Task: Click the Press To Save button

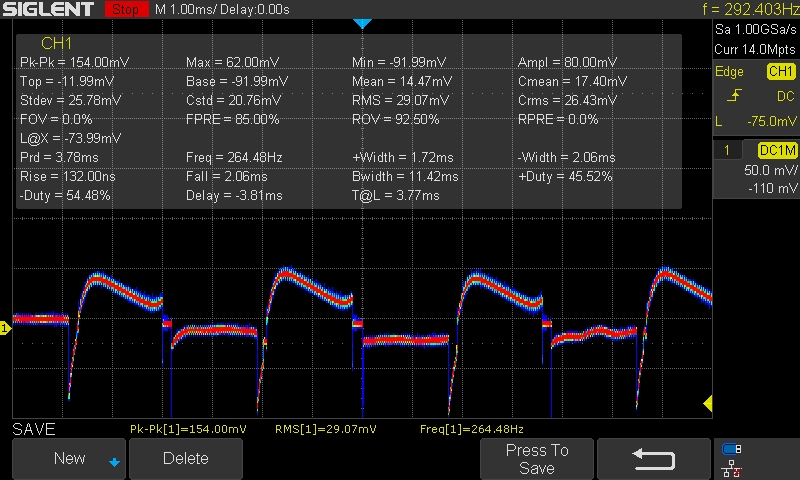Action: coord(537,459)
